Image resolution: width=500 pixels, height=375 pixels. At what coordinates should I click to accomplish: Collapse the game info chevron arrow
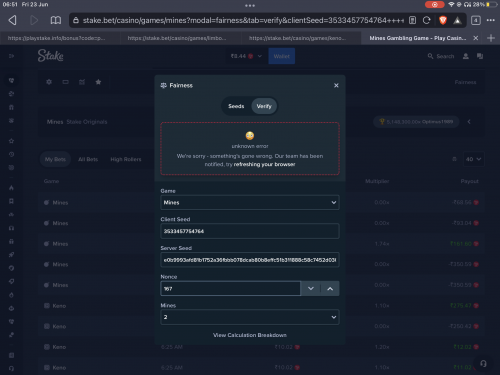pyautogui.click(x=469, y=122)
